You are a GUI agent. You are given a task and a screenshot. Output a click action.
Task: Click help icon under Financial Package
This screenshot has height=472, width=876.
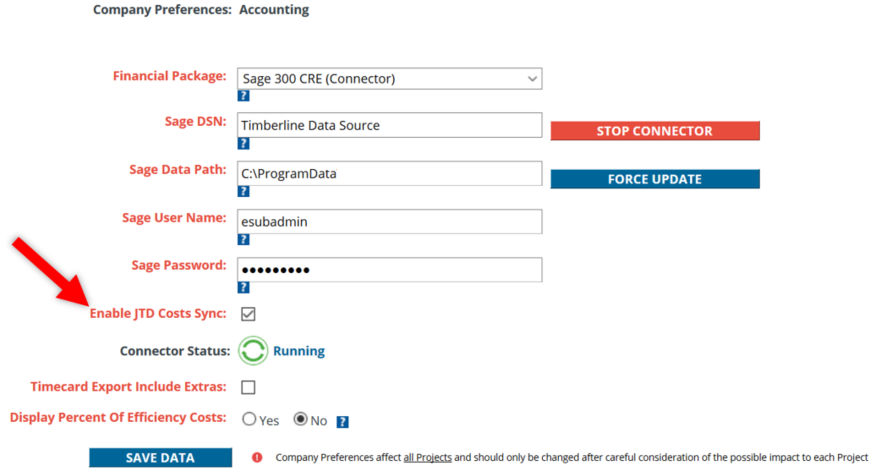point(244,96)
